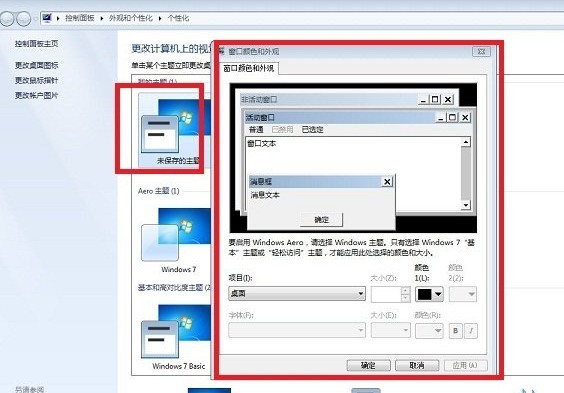Click the computer icon in address bar
Viewport: 564px width, 393px height.
coord(47,18)
